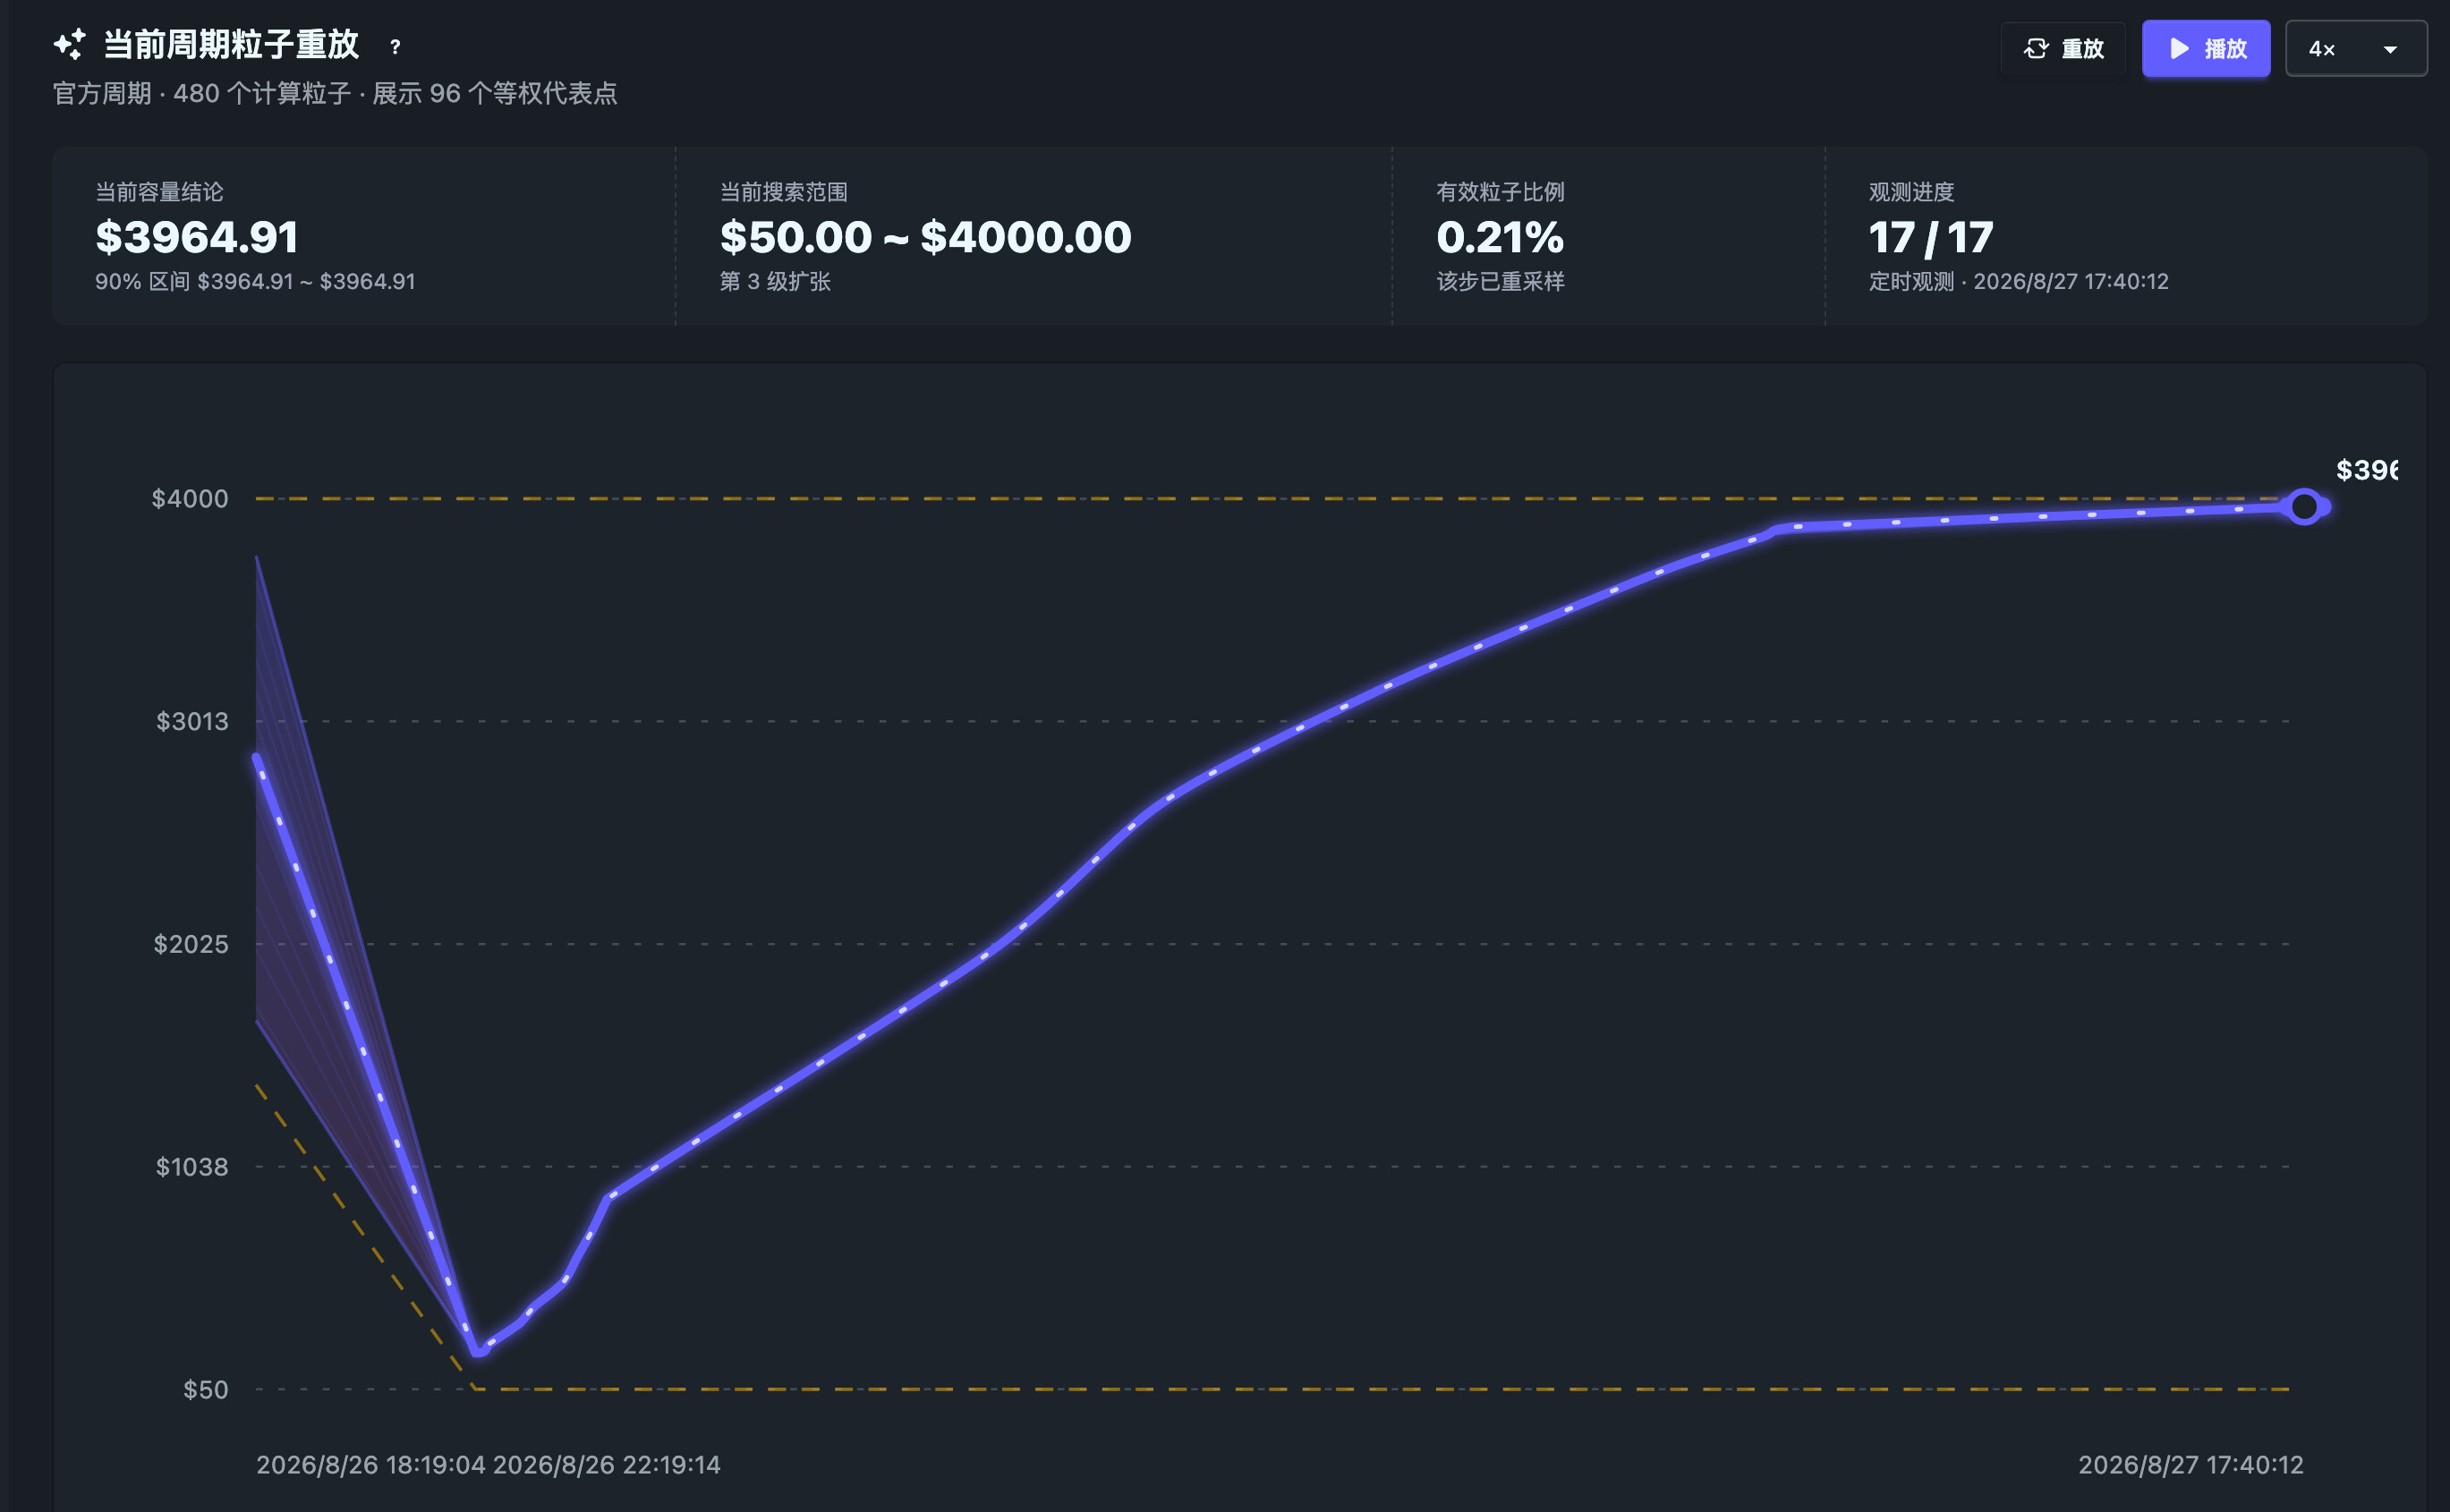Start playback with the 播放 button
Image resolution: width=2450 pixels, height=1512 pixels.
2206,48
